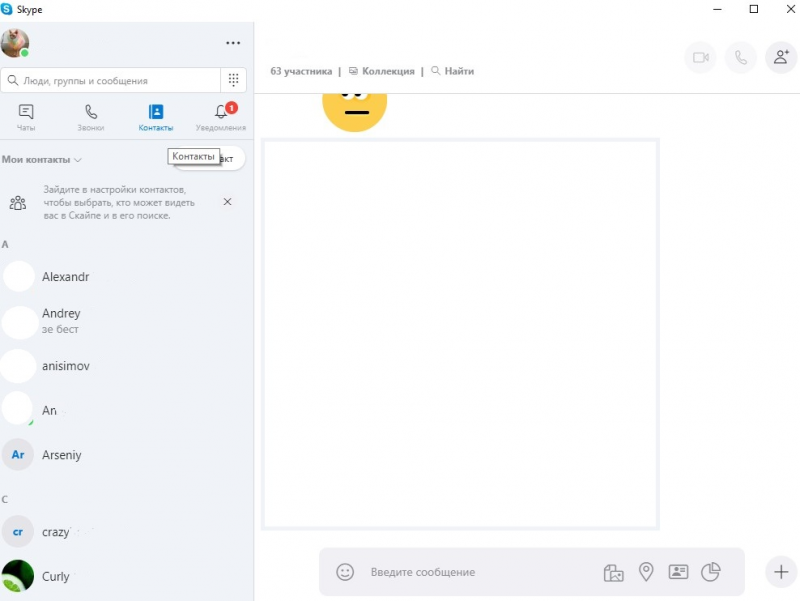Open the dial pad grid icon
The image size is (800, 601).
point(233,80)
